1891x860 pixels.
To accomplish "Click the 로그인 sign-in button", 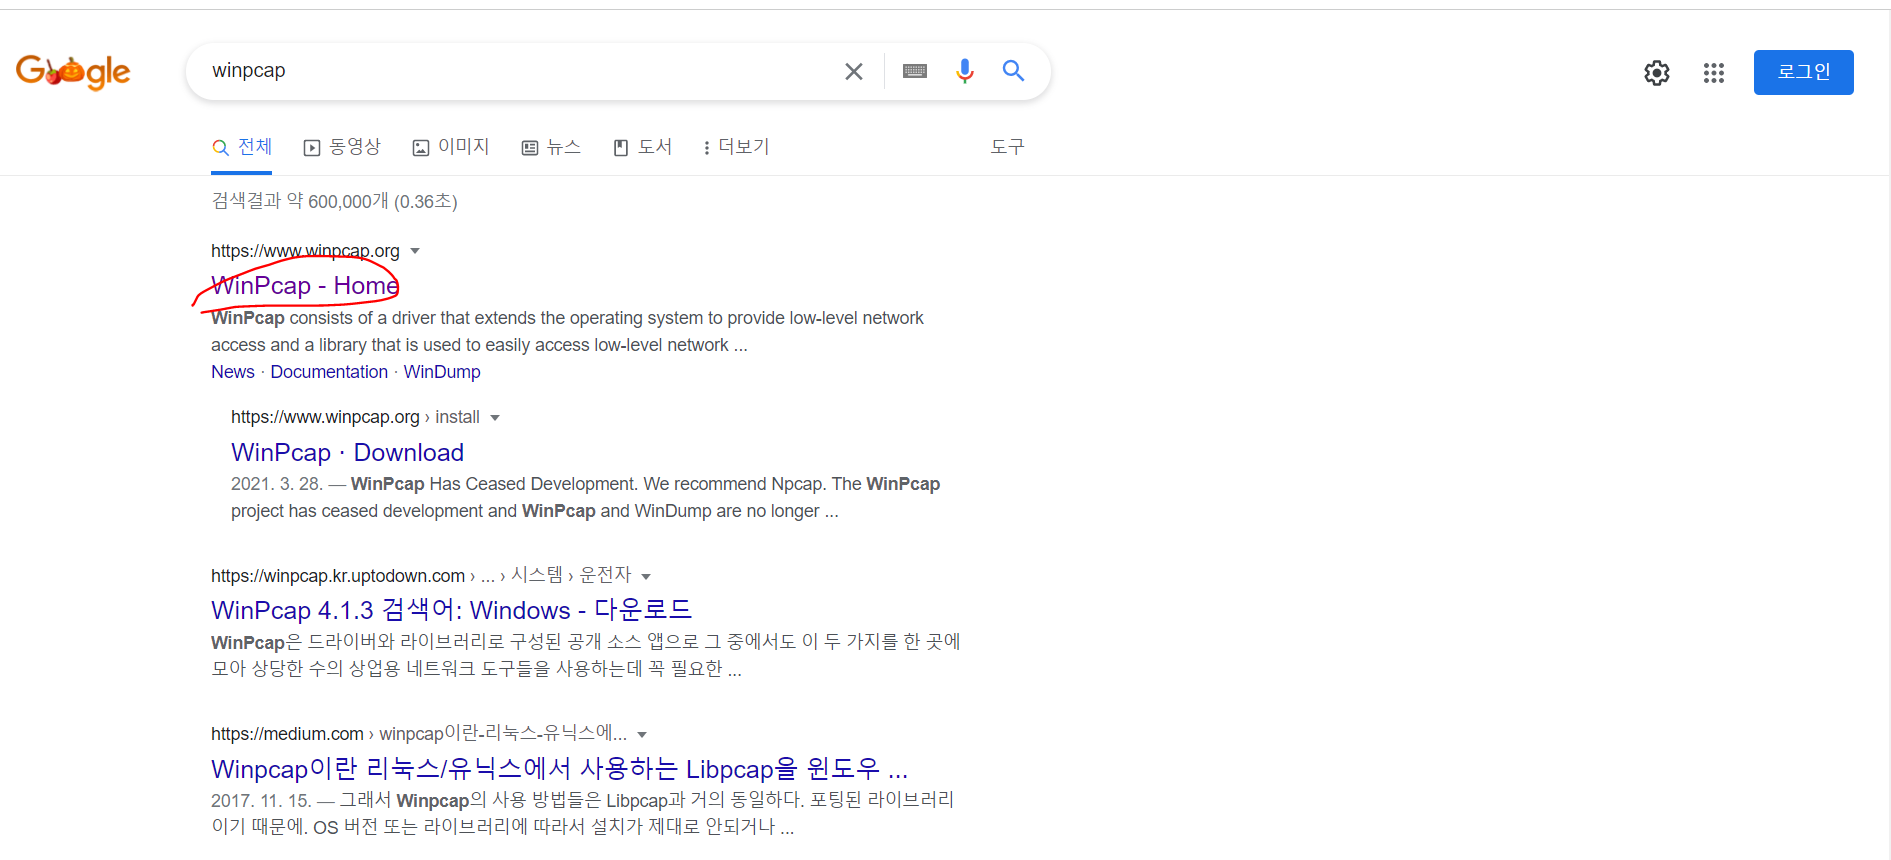I will 1804,72.
